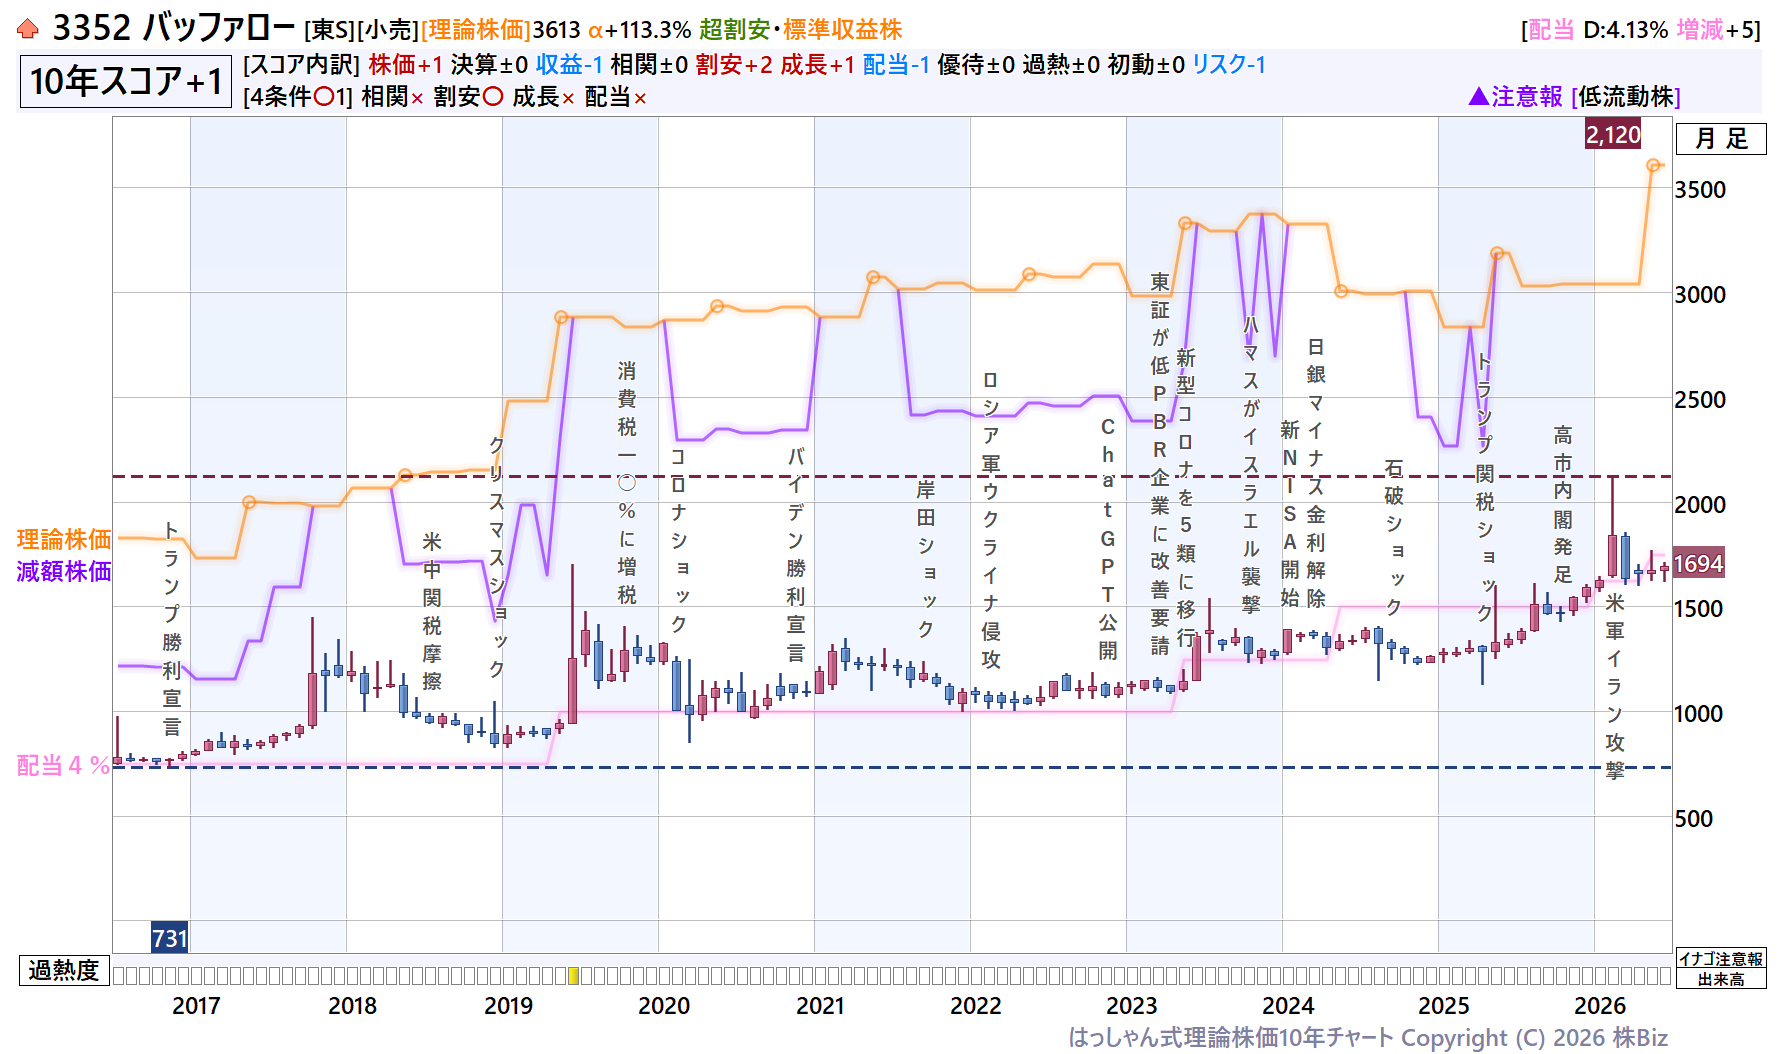
Task: Click the クリスマスショック event annotation
Action: (497, 556)
